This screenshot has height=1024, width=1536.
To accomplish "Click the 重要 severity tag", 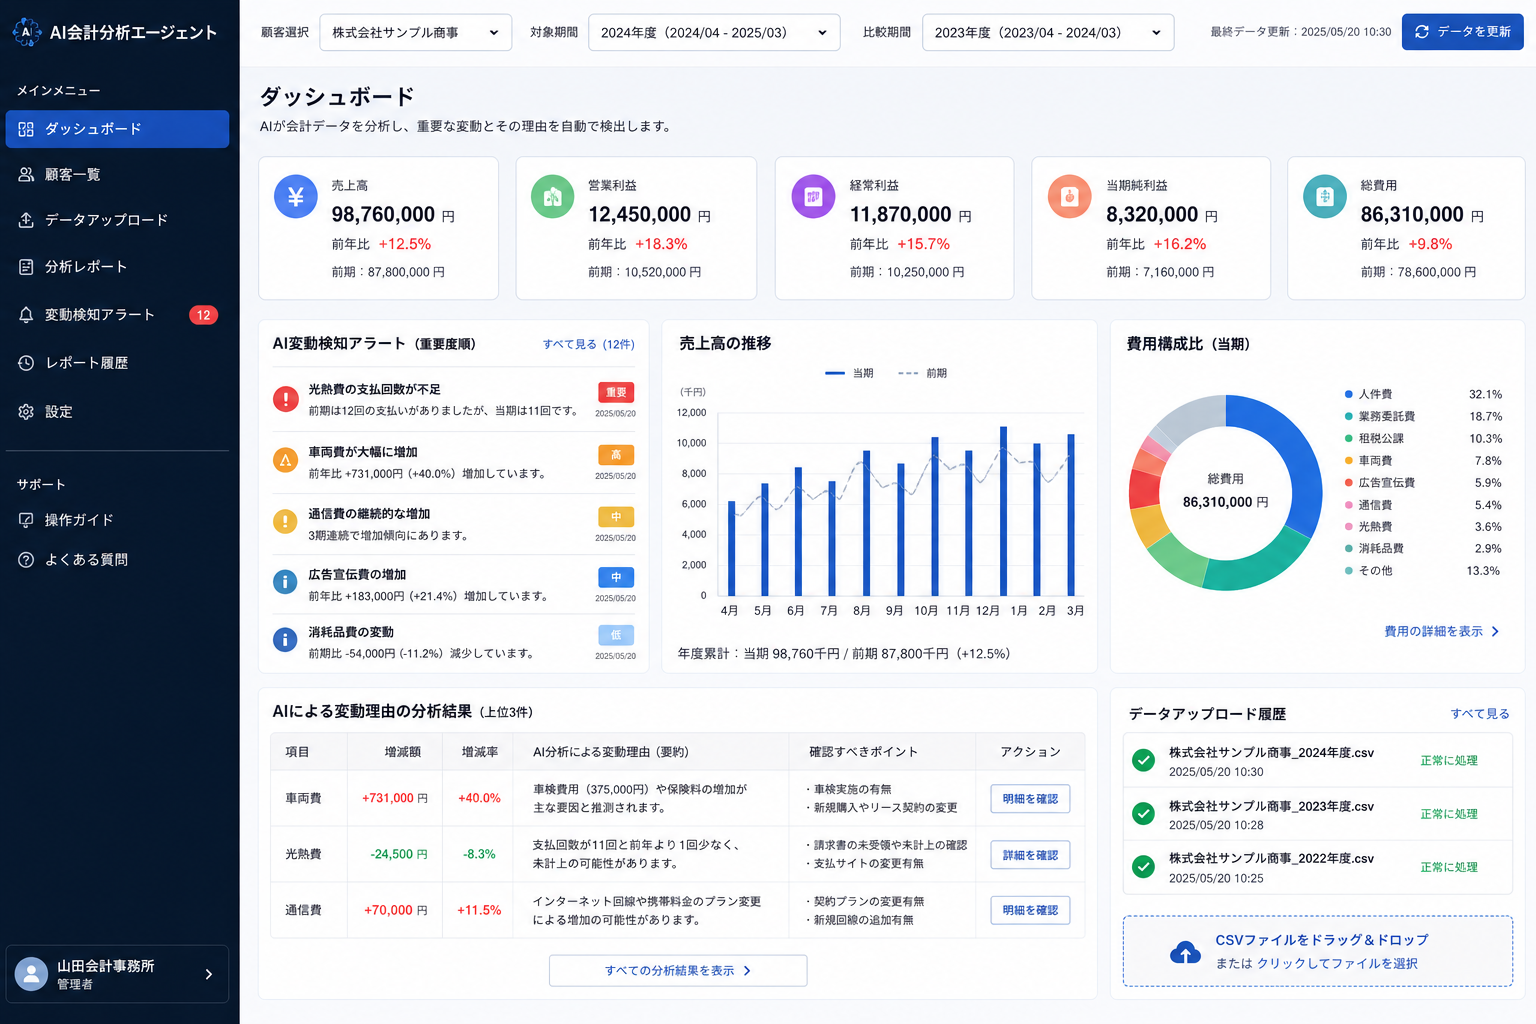I will click(x=616, y=393).
